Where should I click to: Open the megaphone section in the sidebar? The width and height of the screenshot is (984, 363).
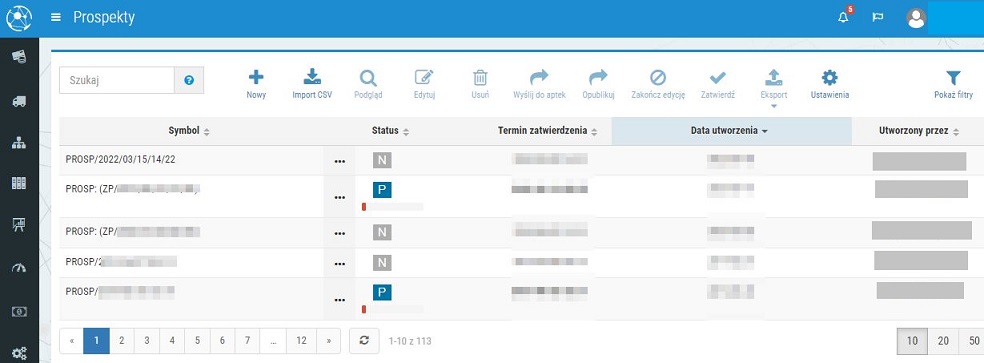[19, 57]
